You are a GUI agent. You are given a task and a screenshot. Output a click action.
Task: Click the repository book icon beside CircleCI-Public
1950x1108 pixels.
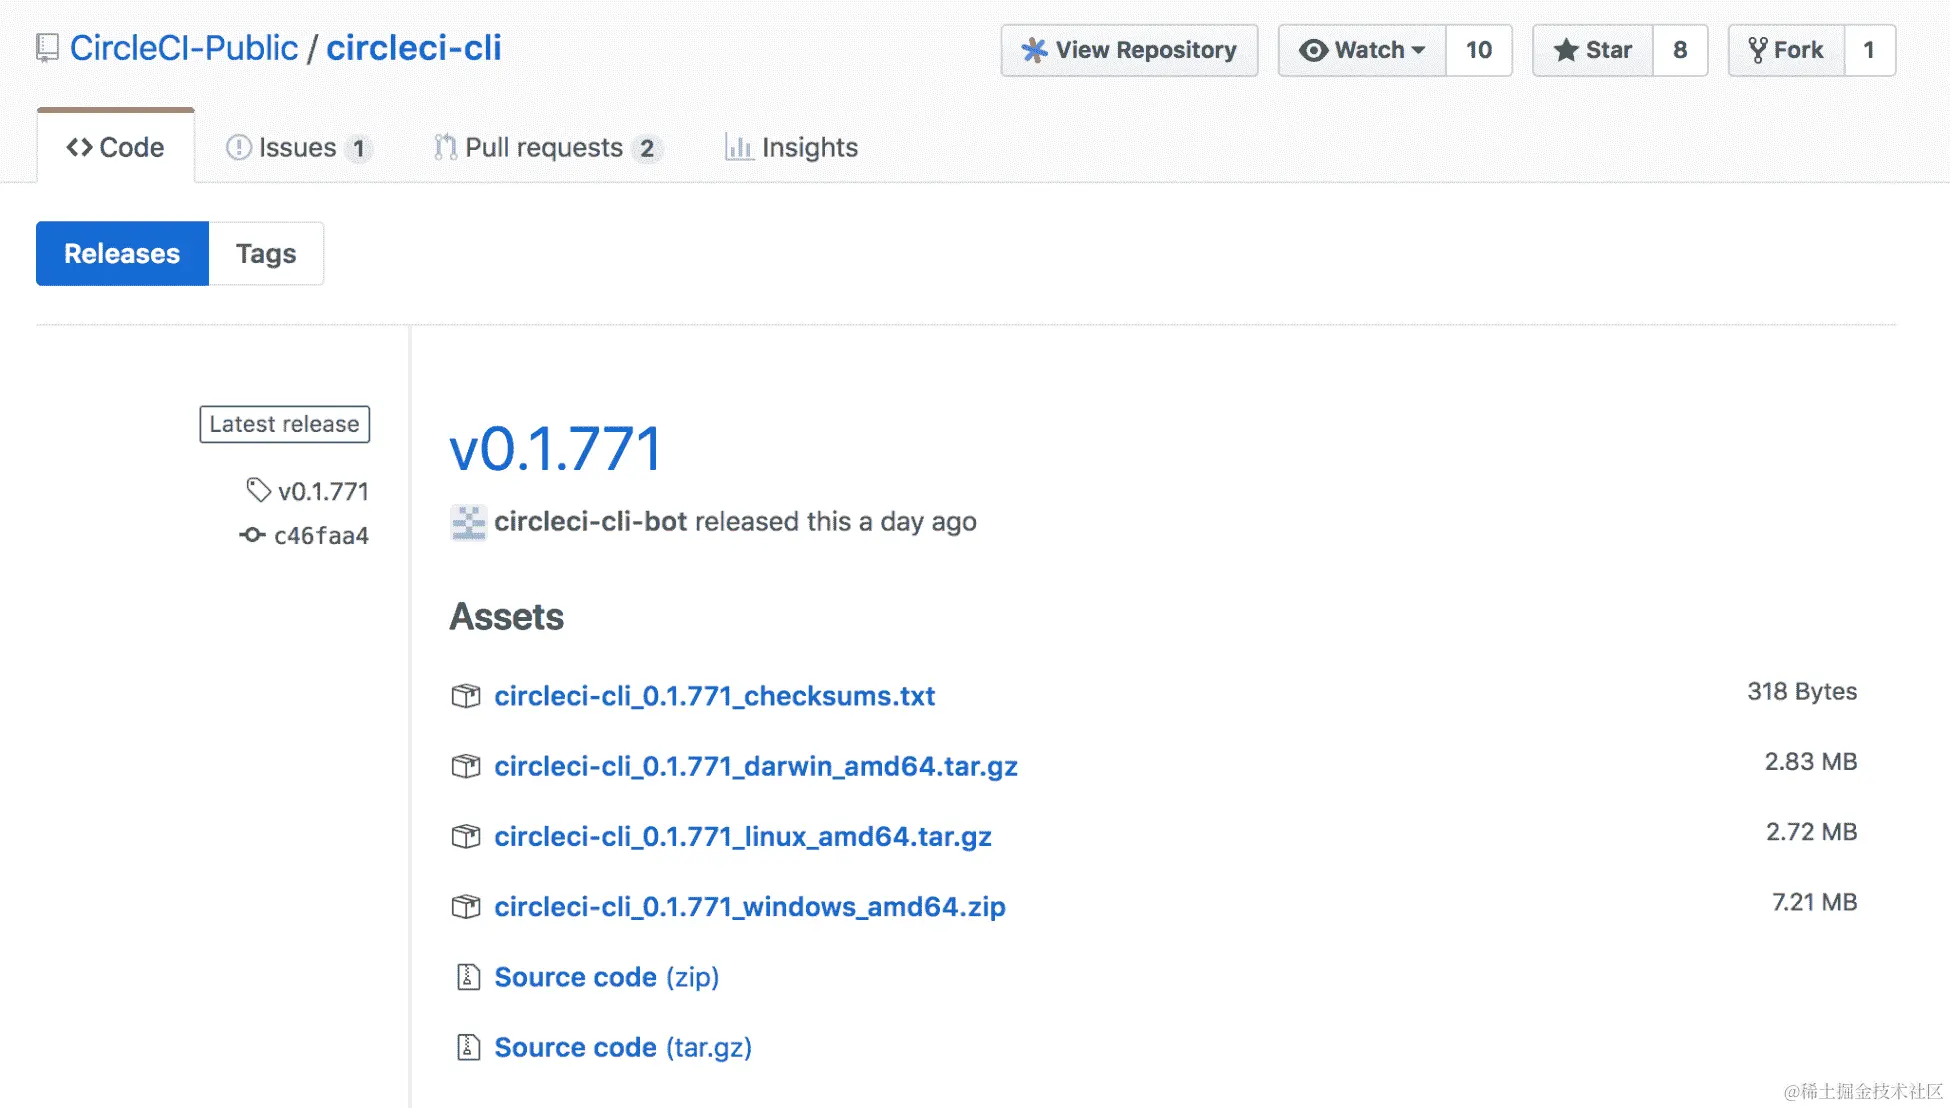point(46,48)
